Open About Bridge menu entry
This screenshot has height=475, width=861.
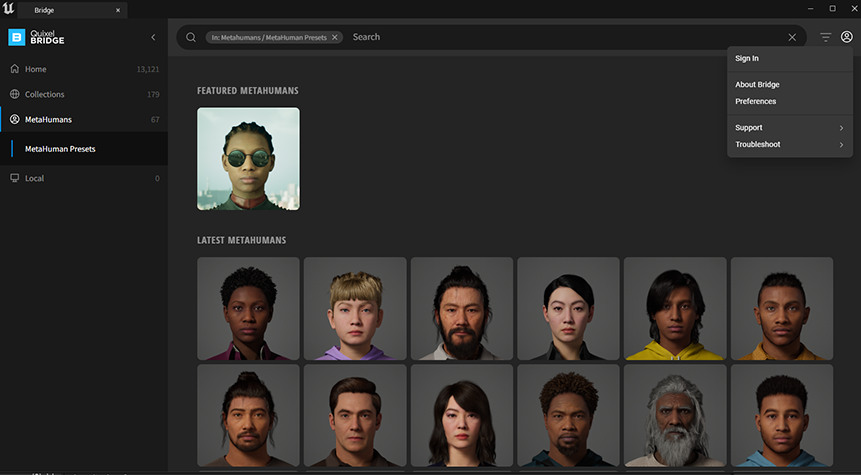[757, 85]
